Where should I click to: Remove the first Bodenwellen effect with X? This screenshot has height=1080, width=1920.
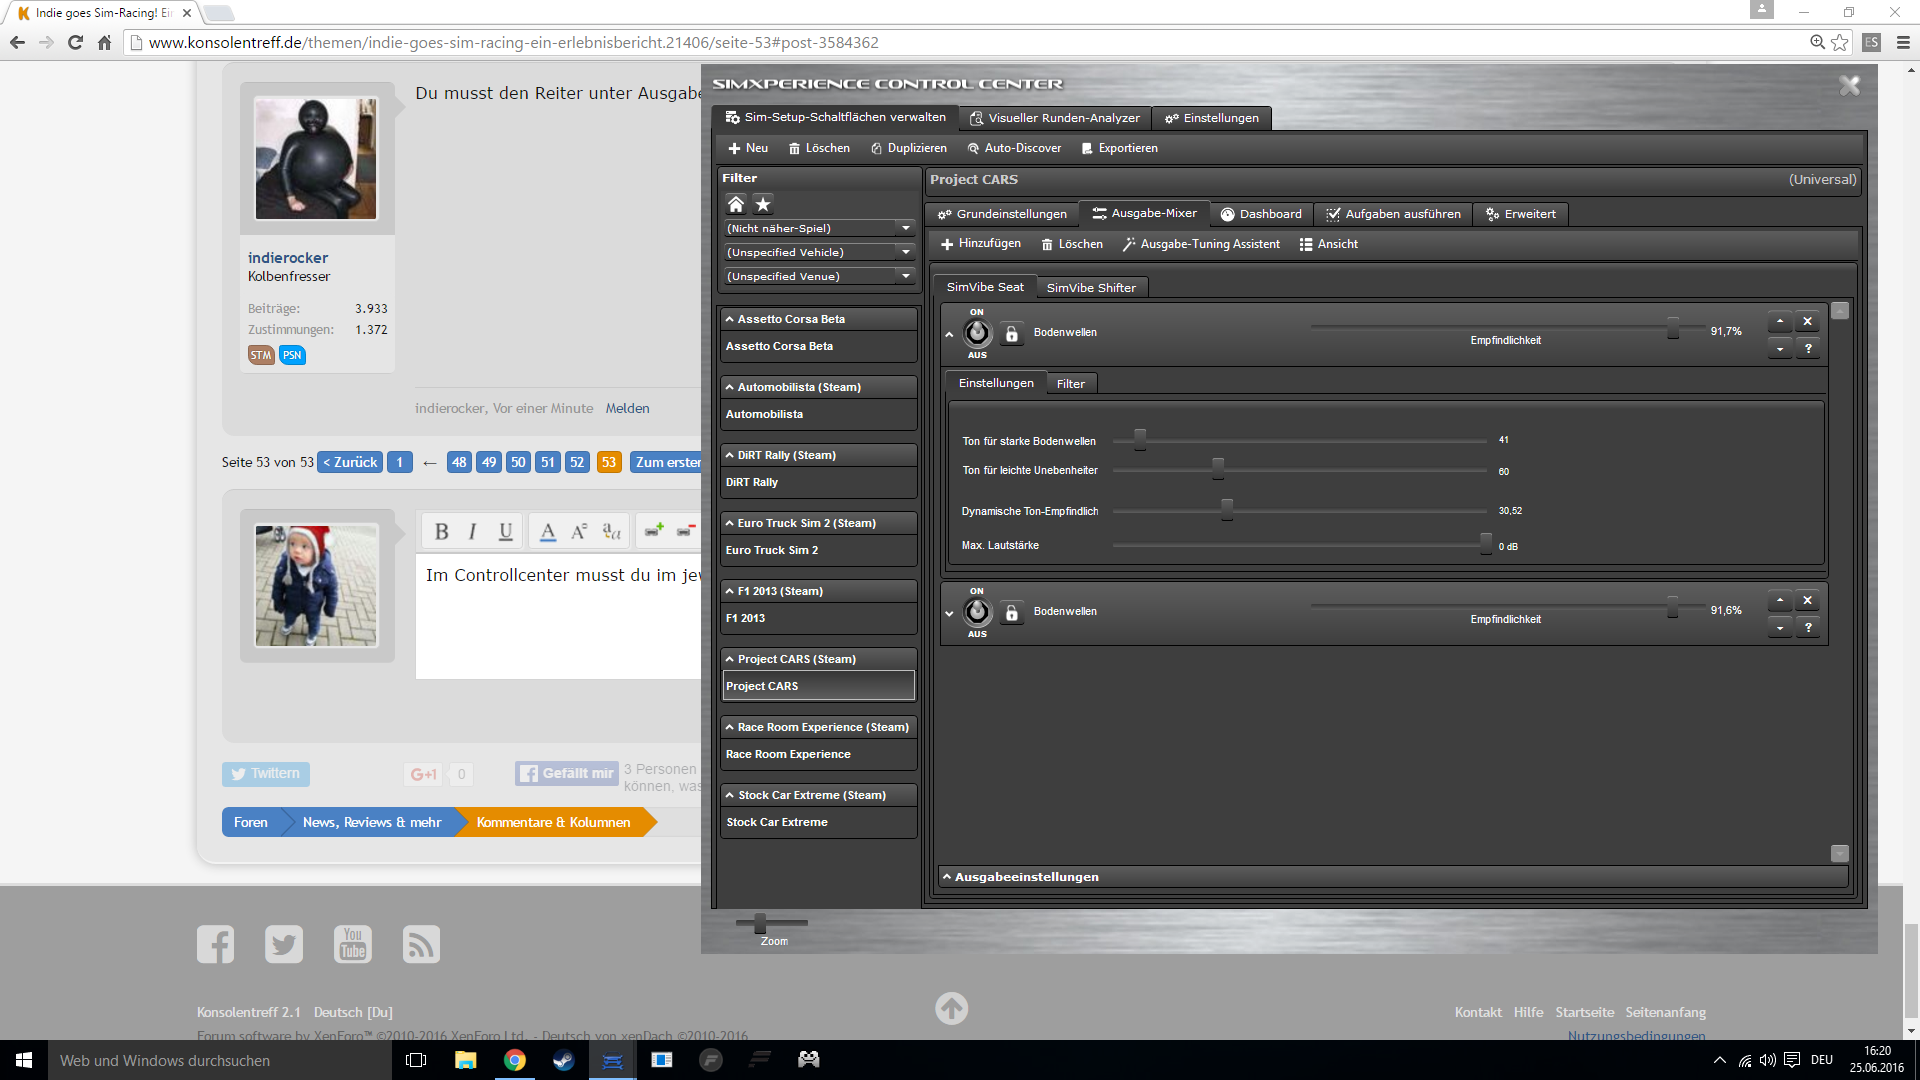tap(1807, 321)
